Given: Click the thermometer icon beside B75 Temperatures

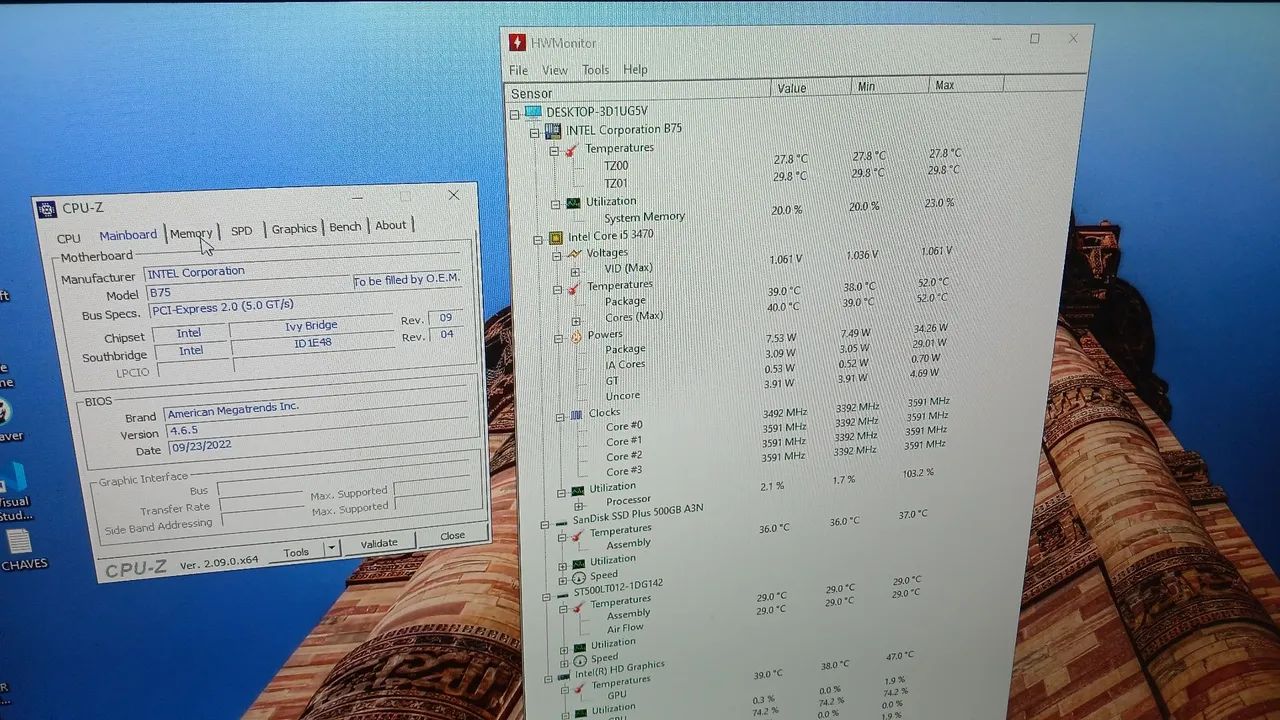Looking at the screenshot, I should (571, 150).
